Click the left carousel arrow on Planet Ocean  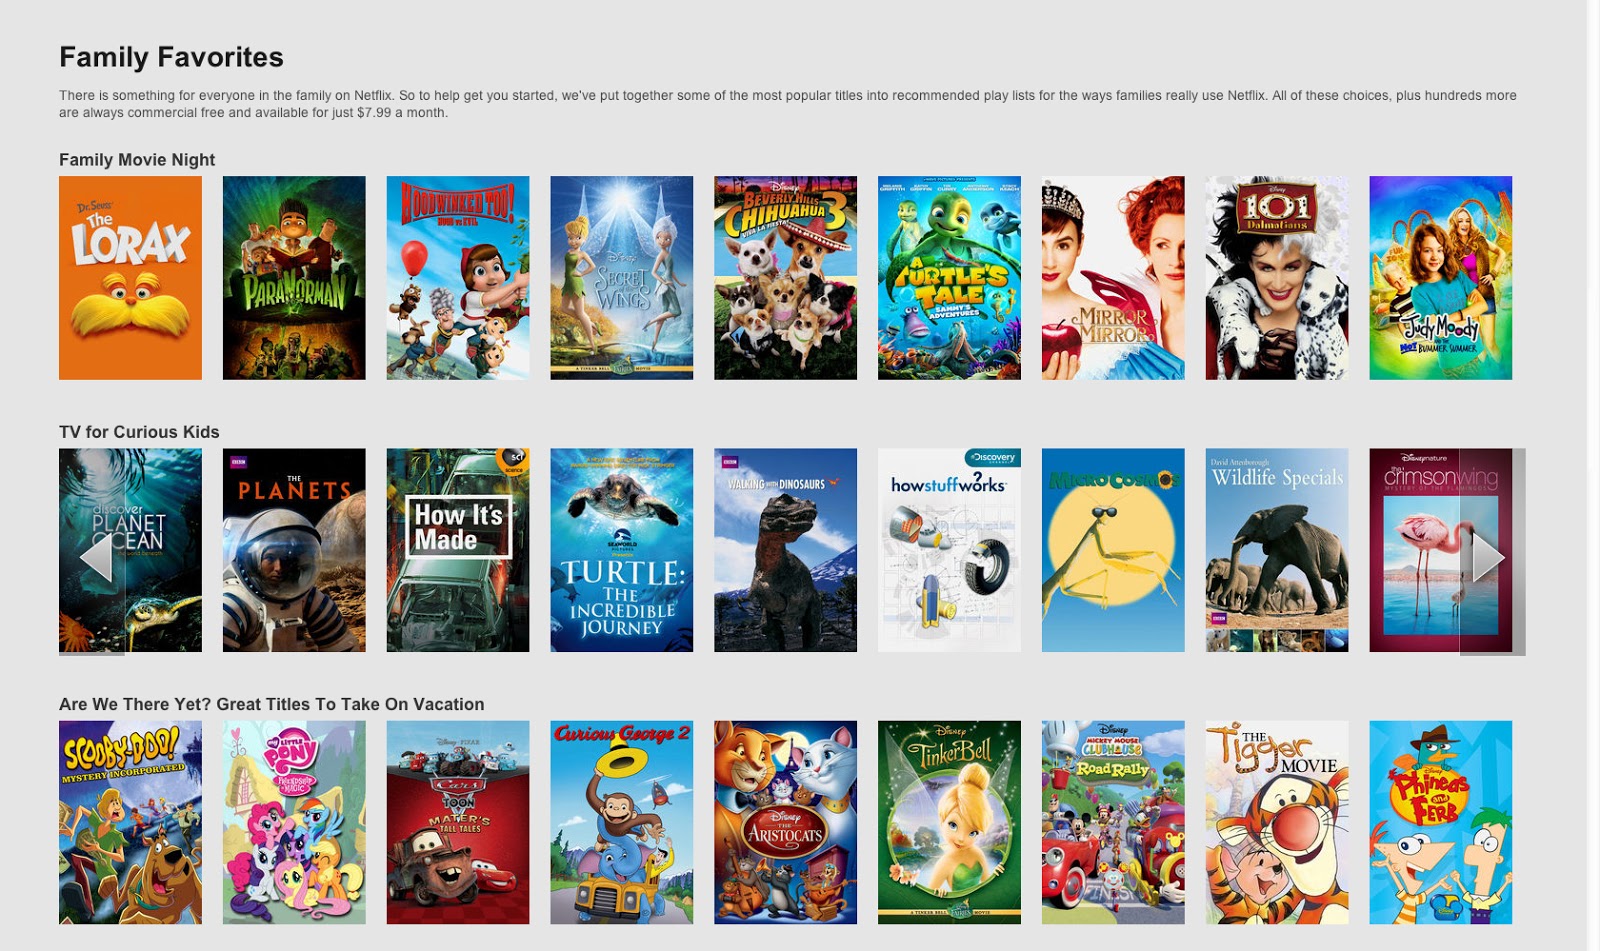pos(96,557)
